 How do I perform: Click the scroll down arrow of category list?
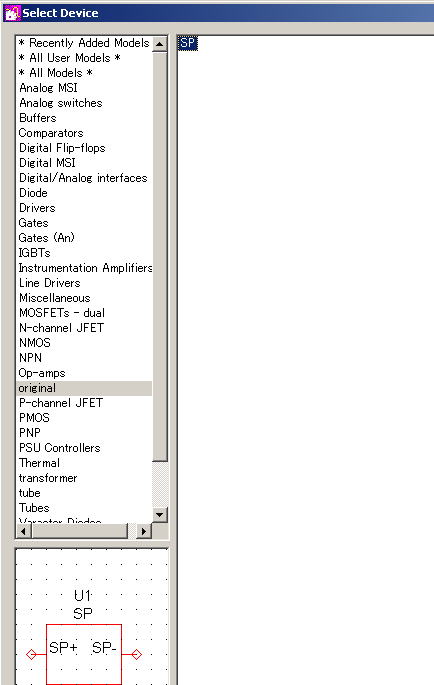160,514
